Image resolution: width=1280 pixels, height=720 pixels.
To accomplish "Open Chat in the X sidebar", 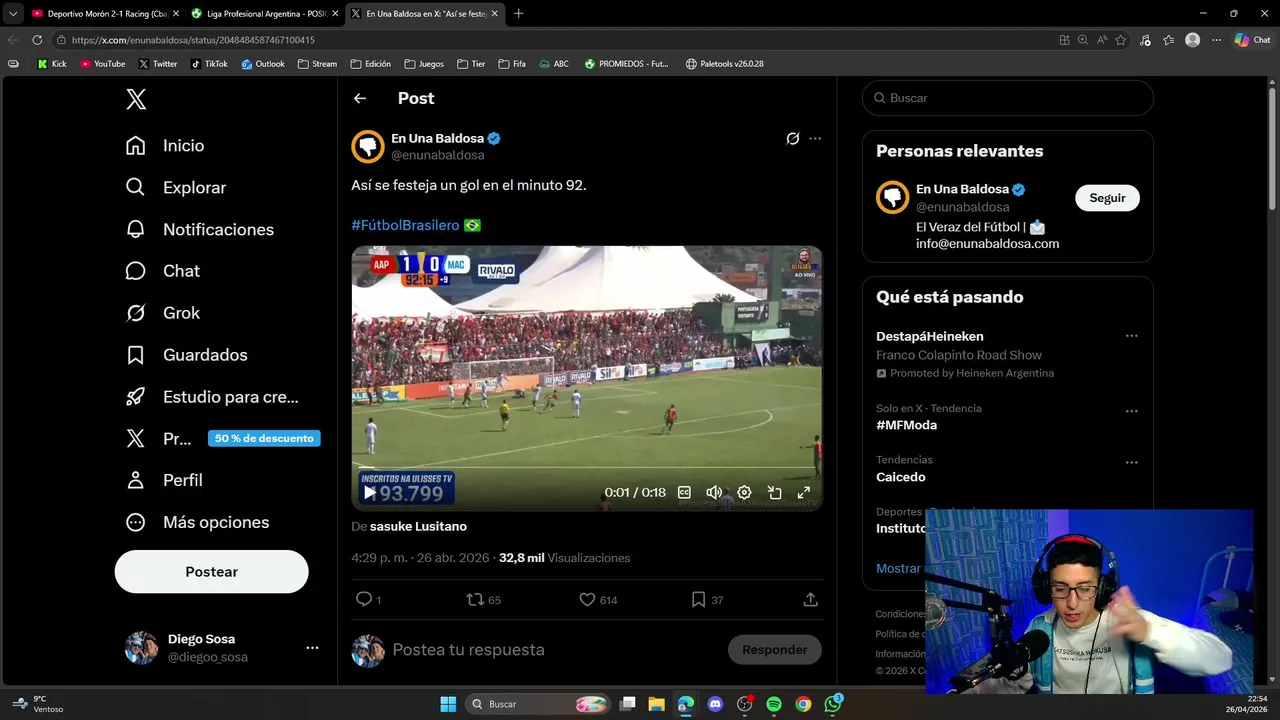I will (x=163, y=271).
